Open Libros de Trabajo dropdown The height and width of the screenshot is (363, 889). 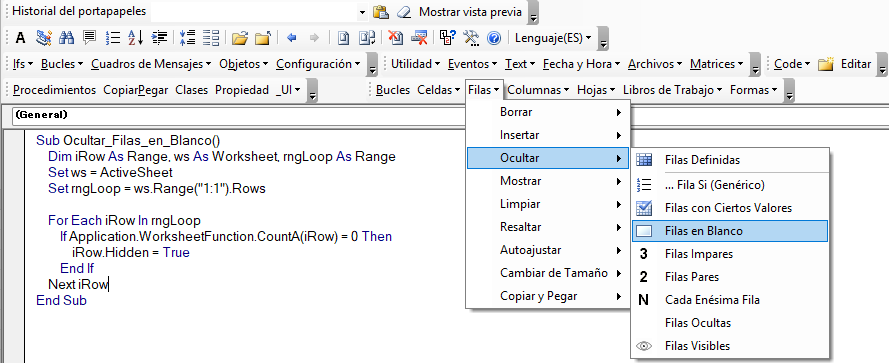pyautogui.click(x=672, y=90)
